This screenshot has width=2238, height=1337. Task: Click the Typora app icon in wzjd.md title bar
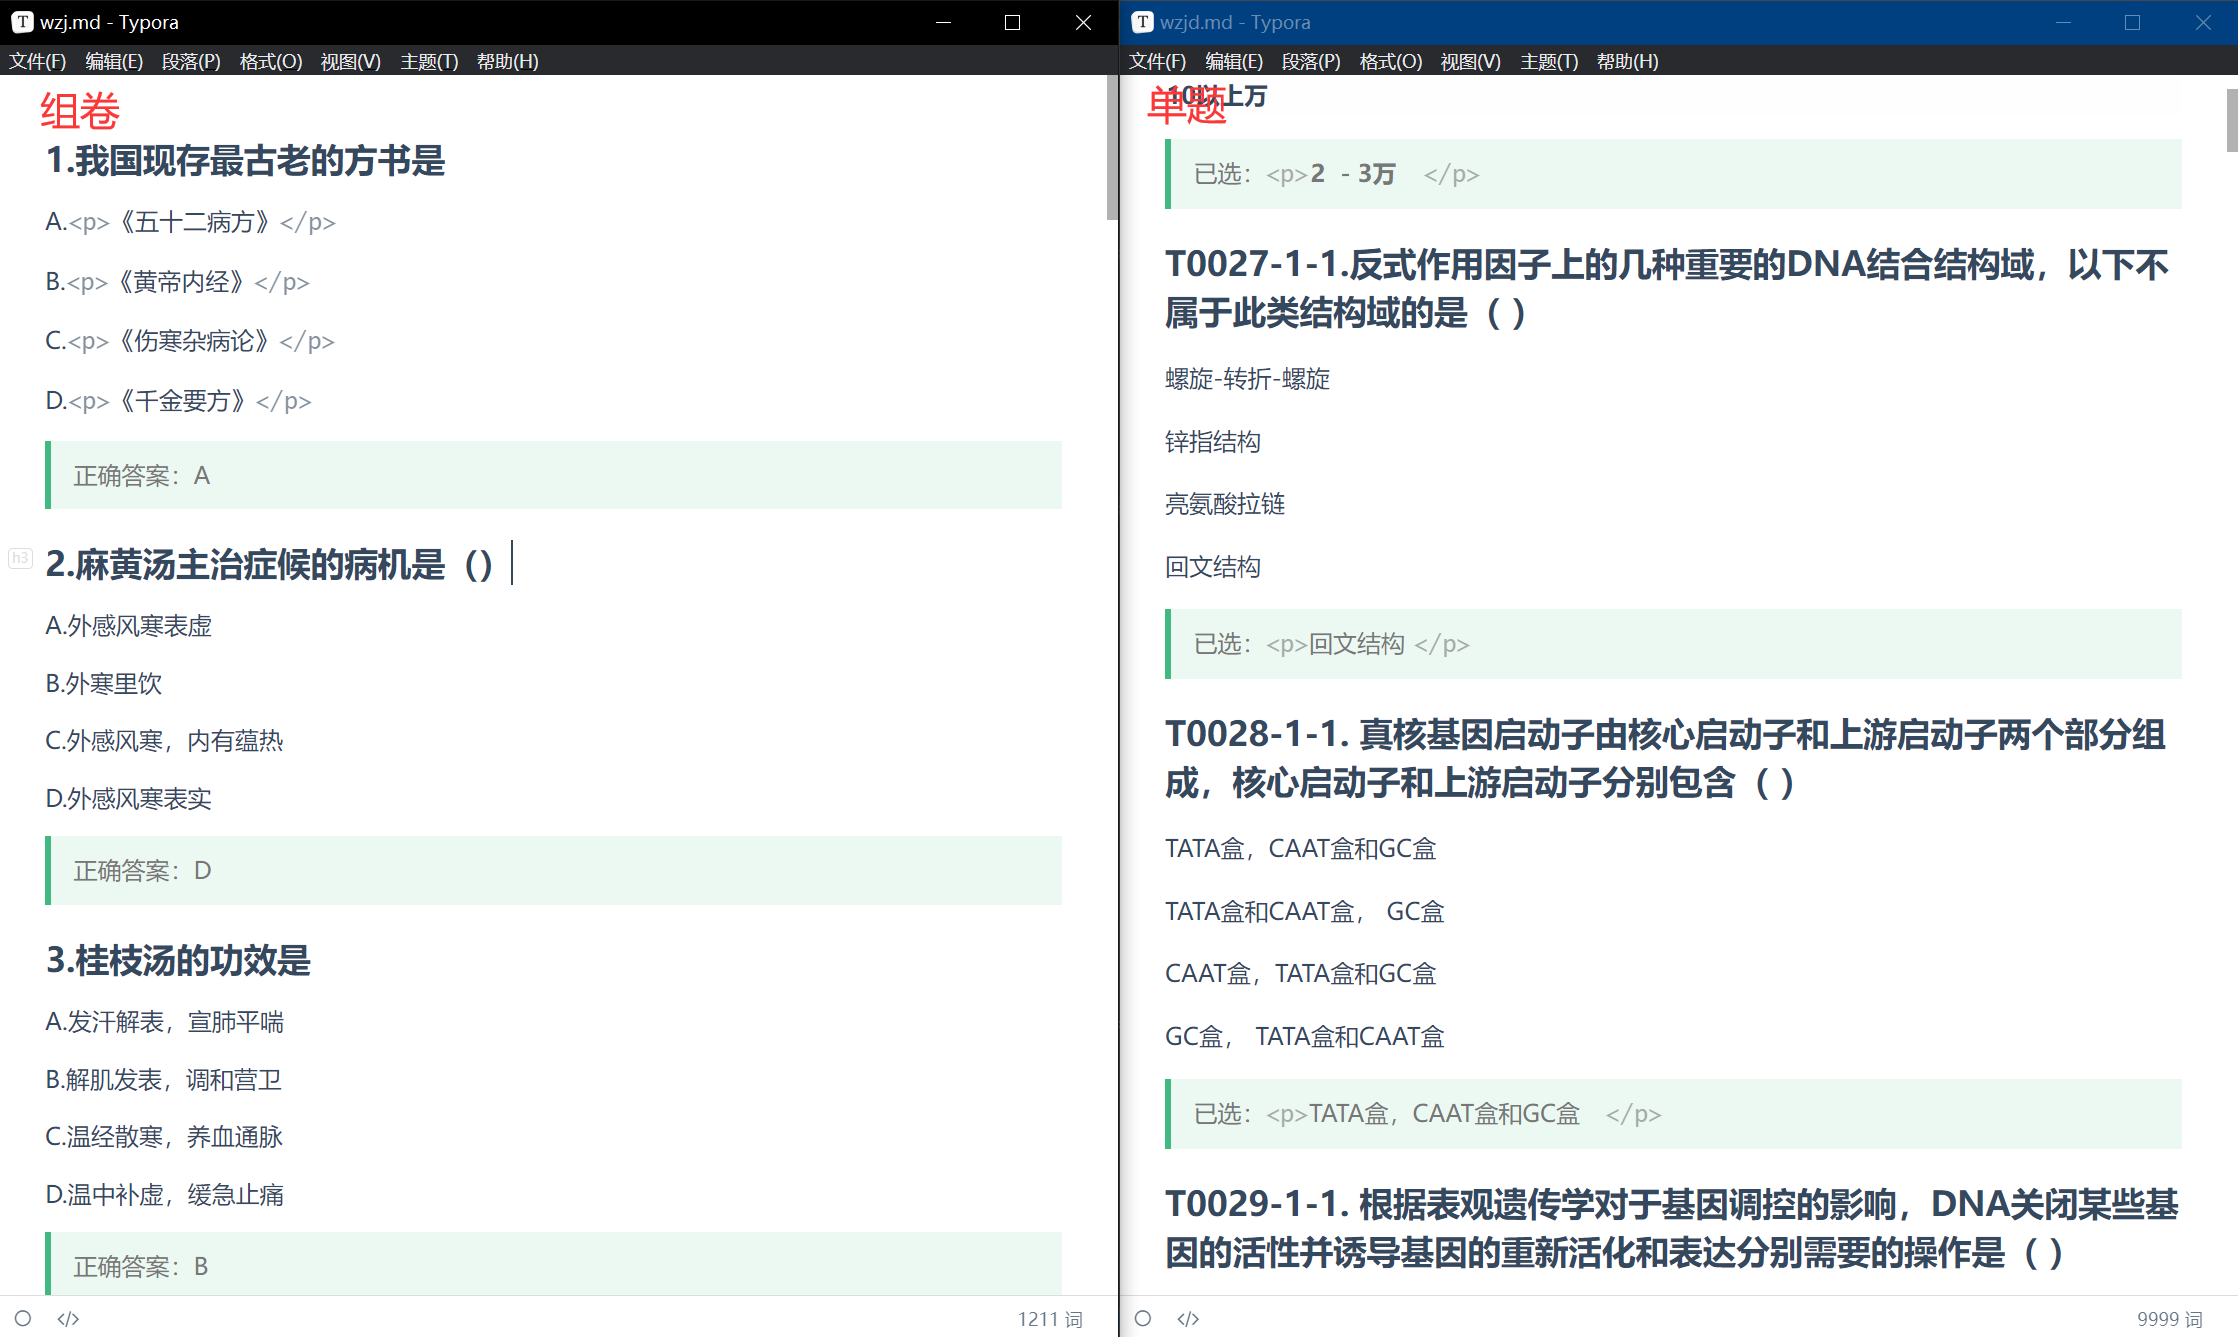pos(1141,21)
